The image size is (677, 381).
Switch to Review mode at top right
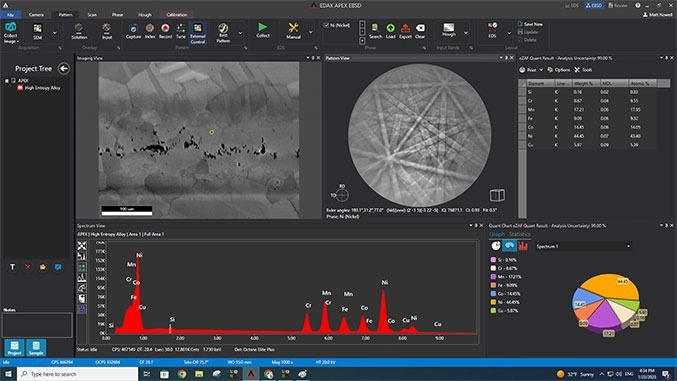point(618,6)
